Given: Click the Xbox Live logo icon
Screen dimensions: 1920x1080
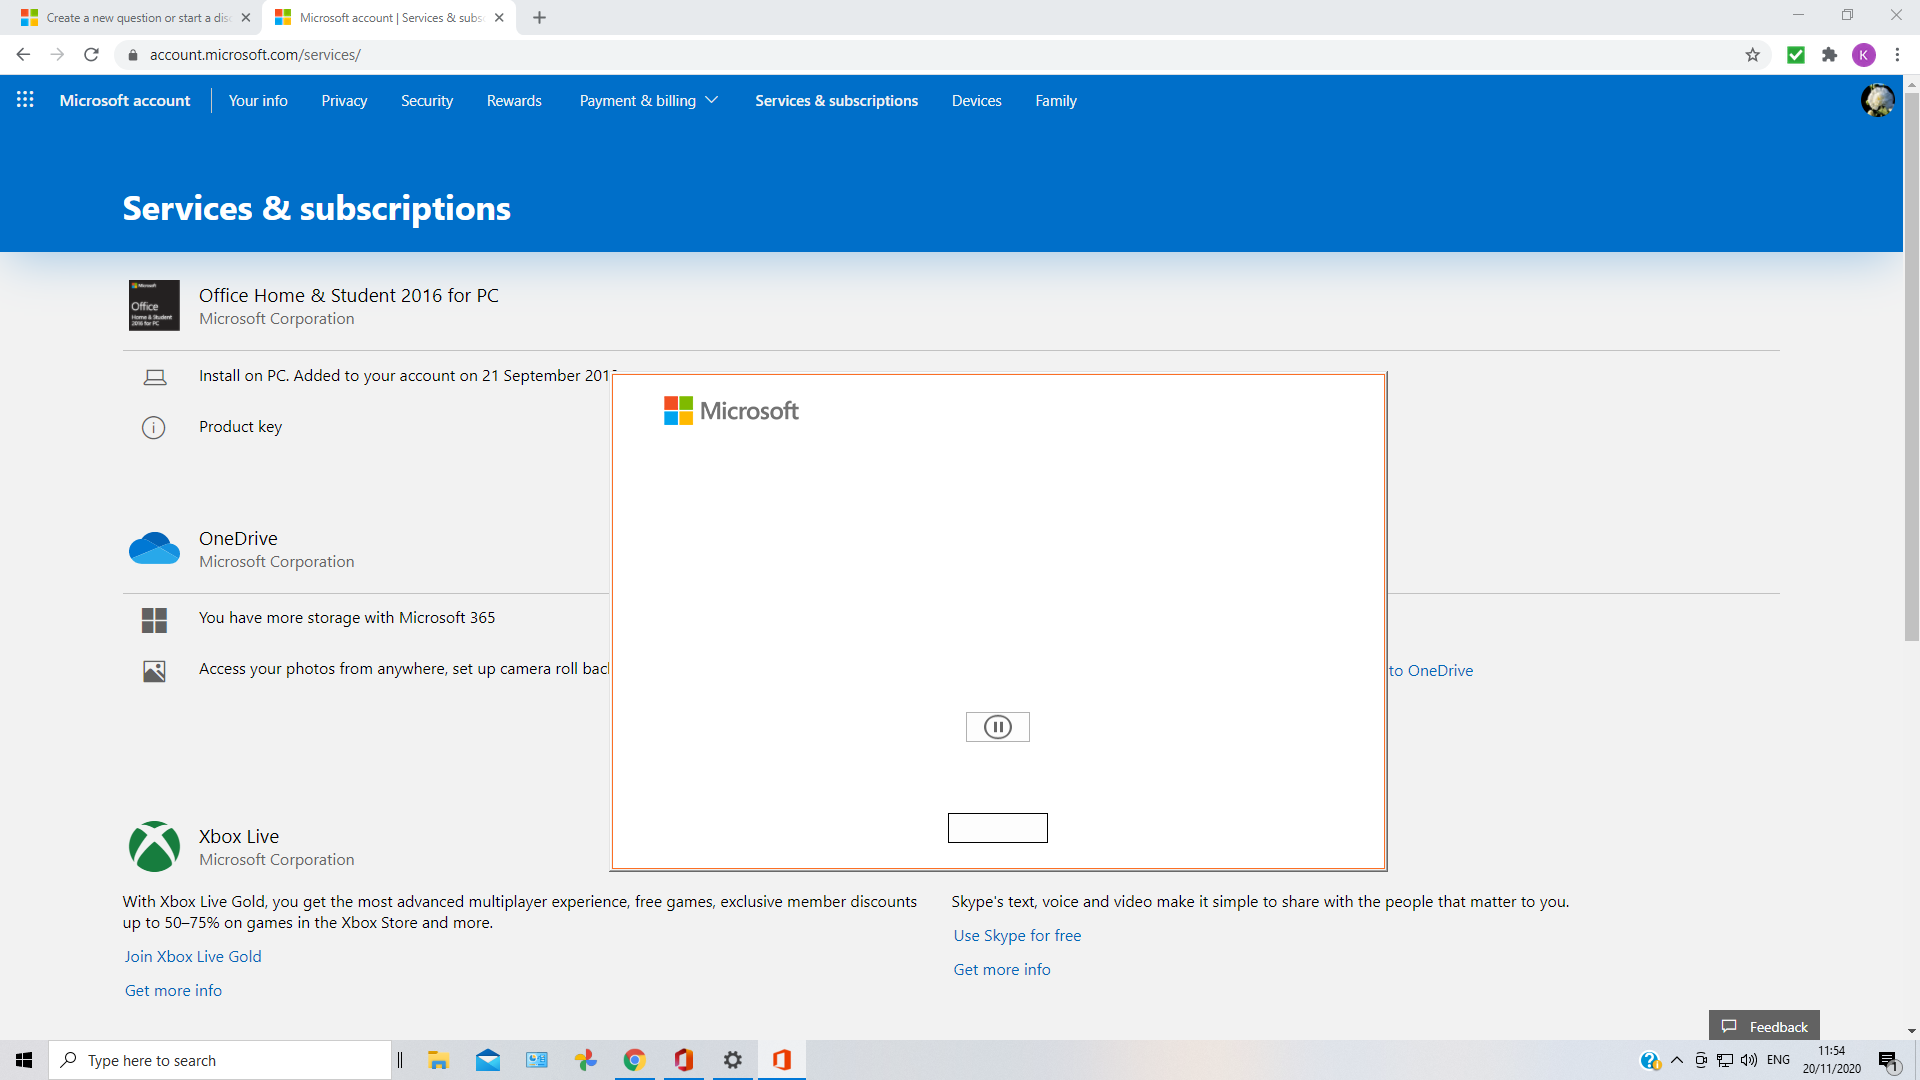Looking at the screenshot, I should (154, 846).
